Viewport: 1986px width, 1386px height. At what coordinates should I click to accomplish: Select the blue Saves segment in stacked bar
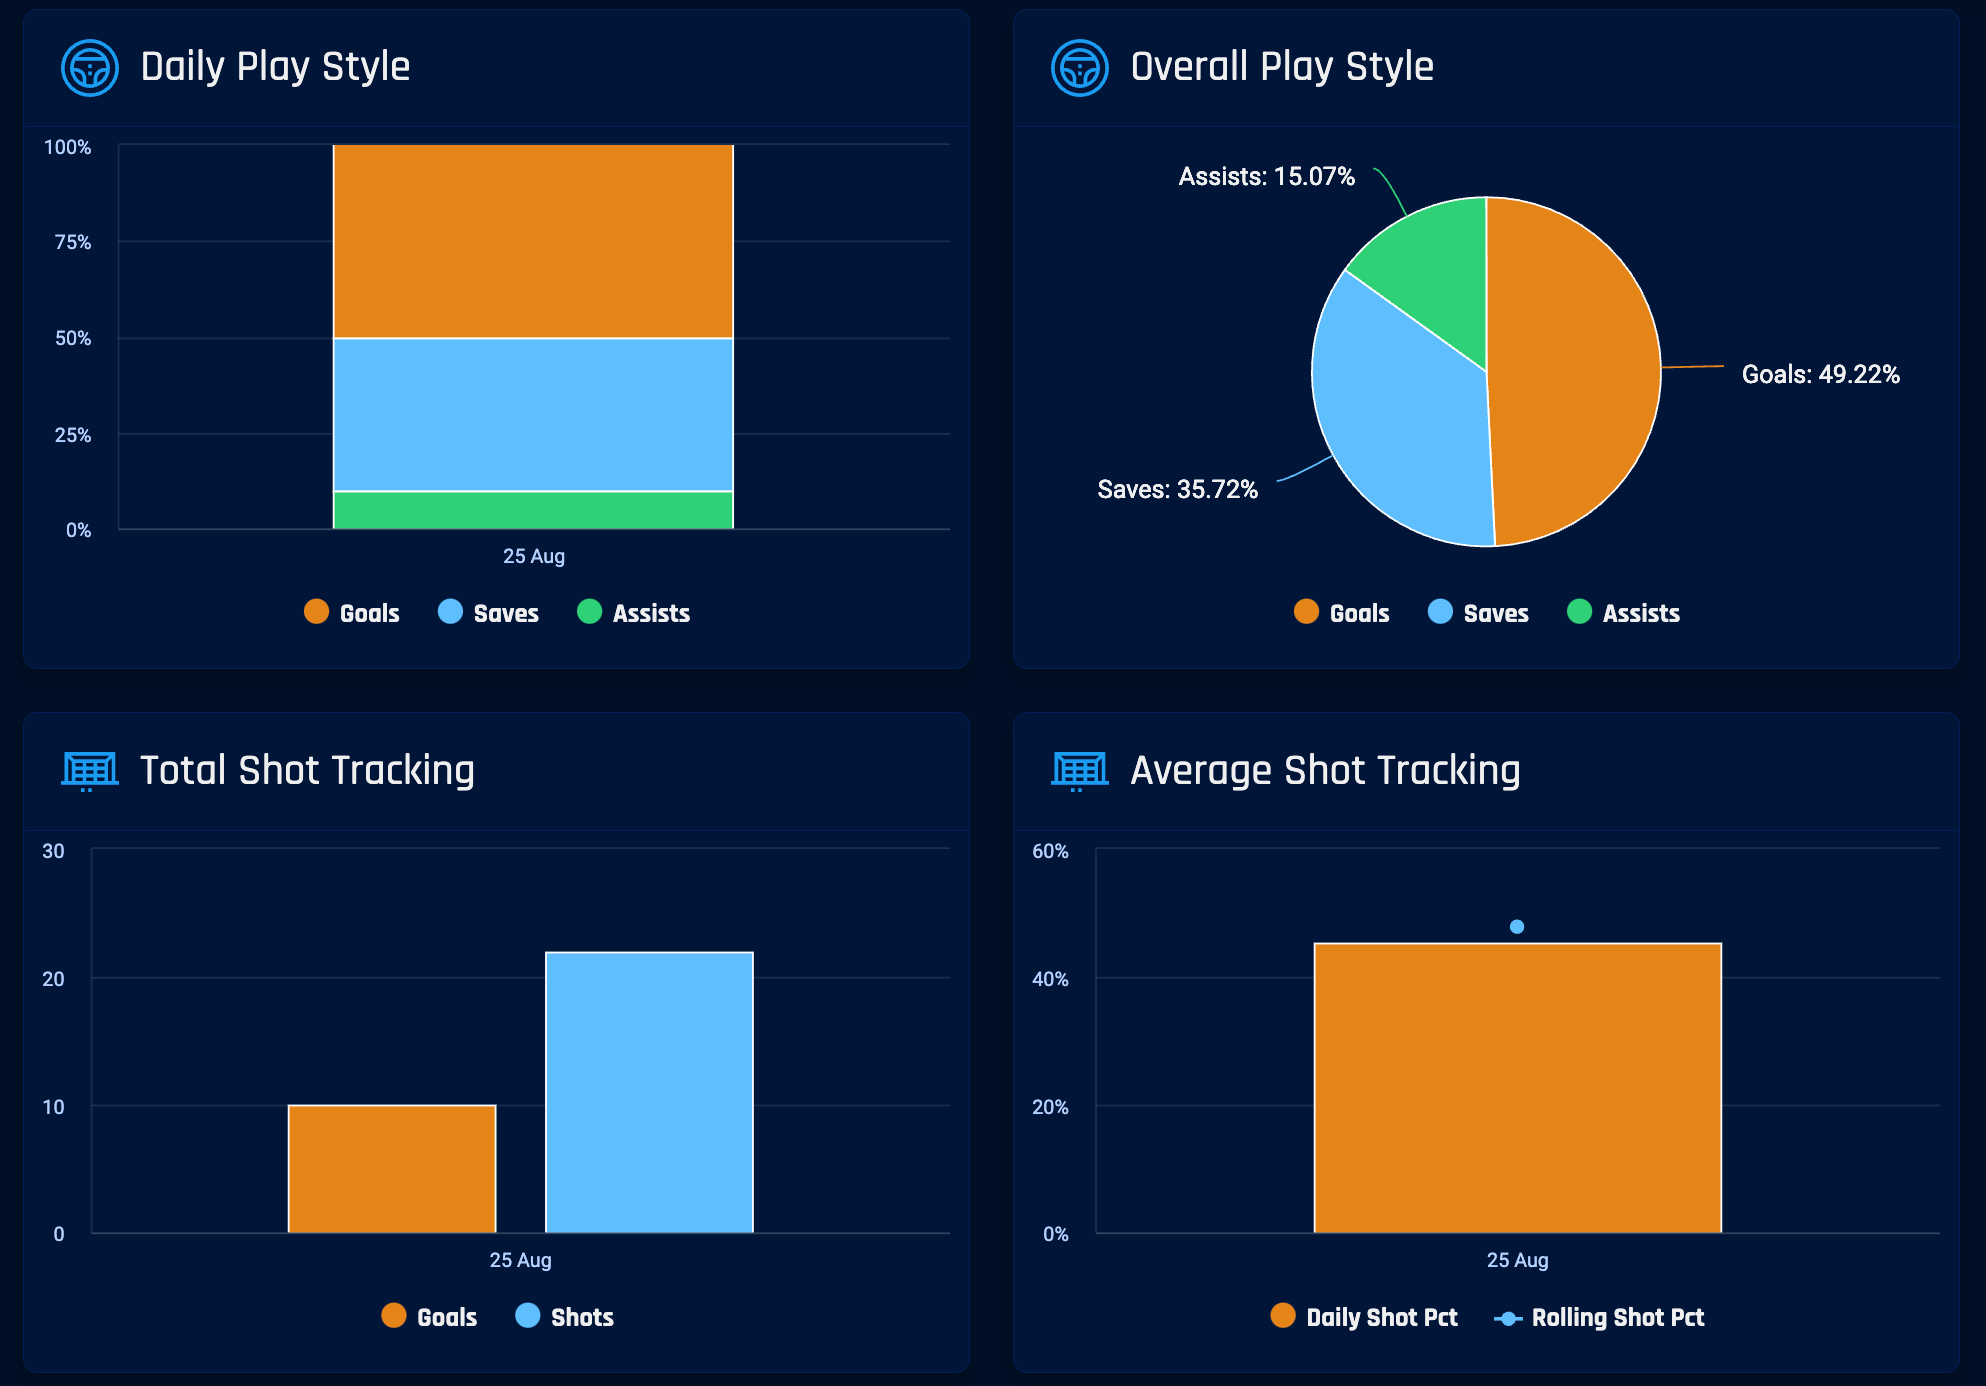[533, 414]
